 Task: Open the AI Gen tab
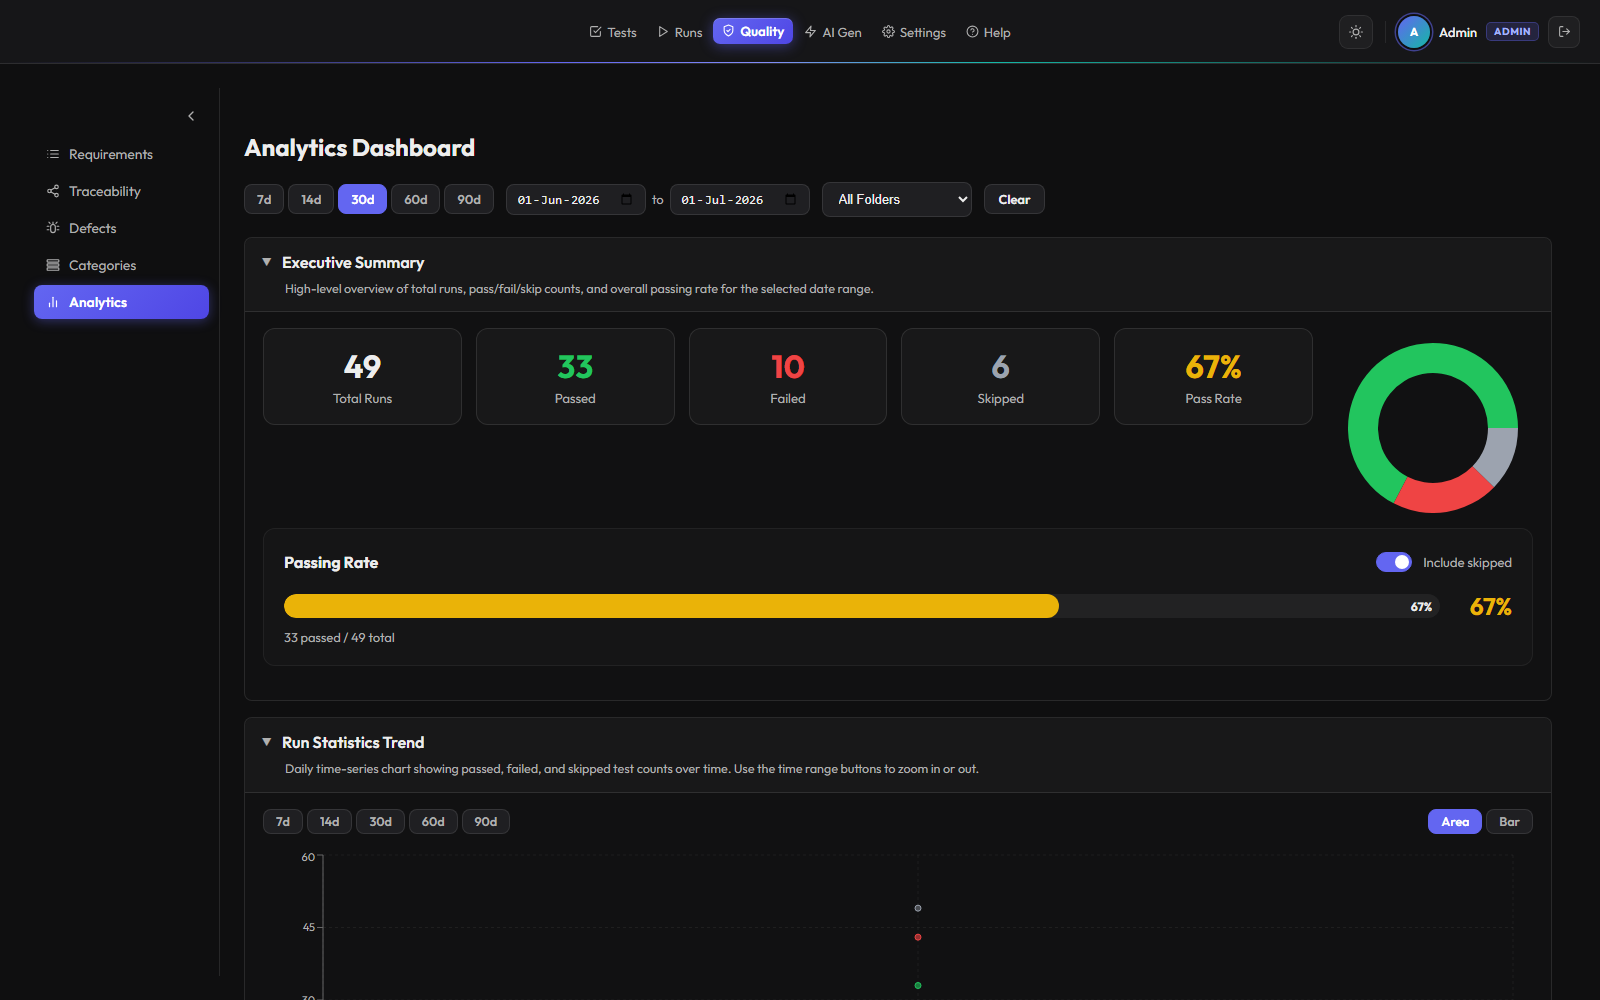click(x=833, y=32)
